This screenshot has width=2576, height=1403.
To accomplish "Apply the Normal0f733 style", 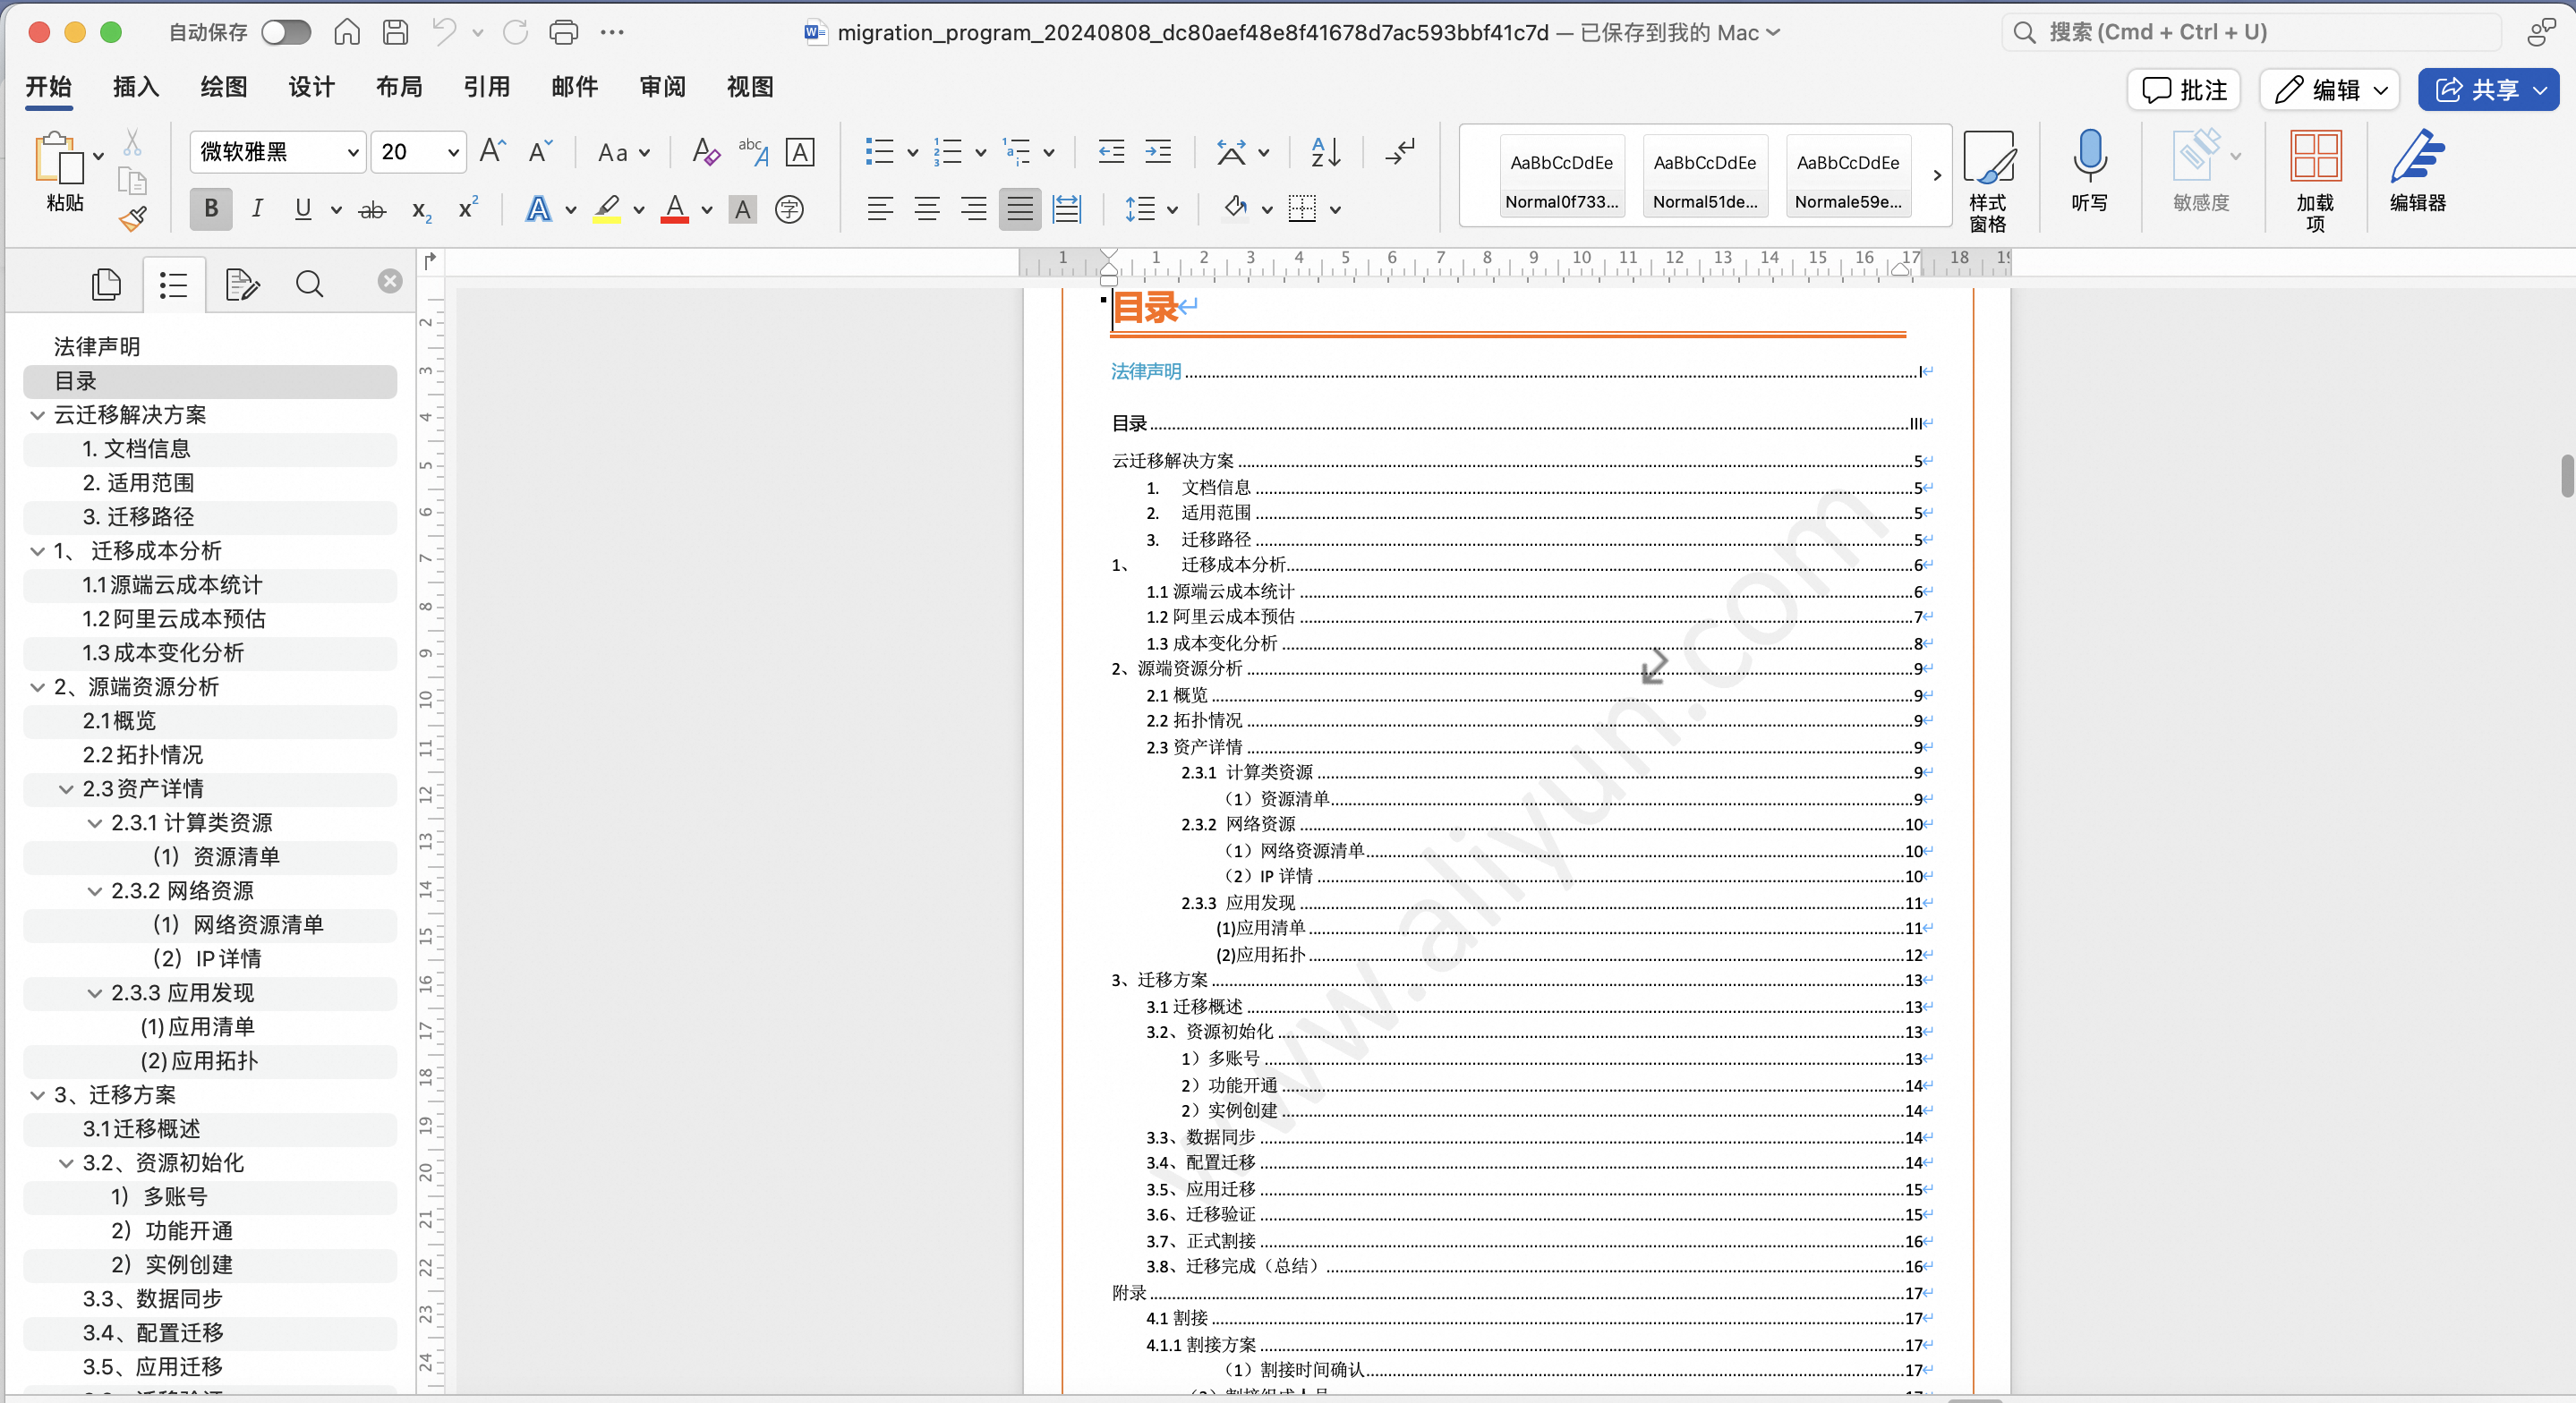I will [x=1561, y=176].
